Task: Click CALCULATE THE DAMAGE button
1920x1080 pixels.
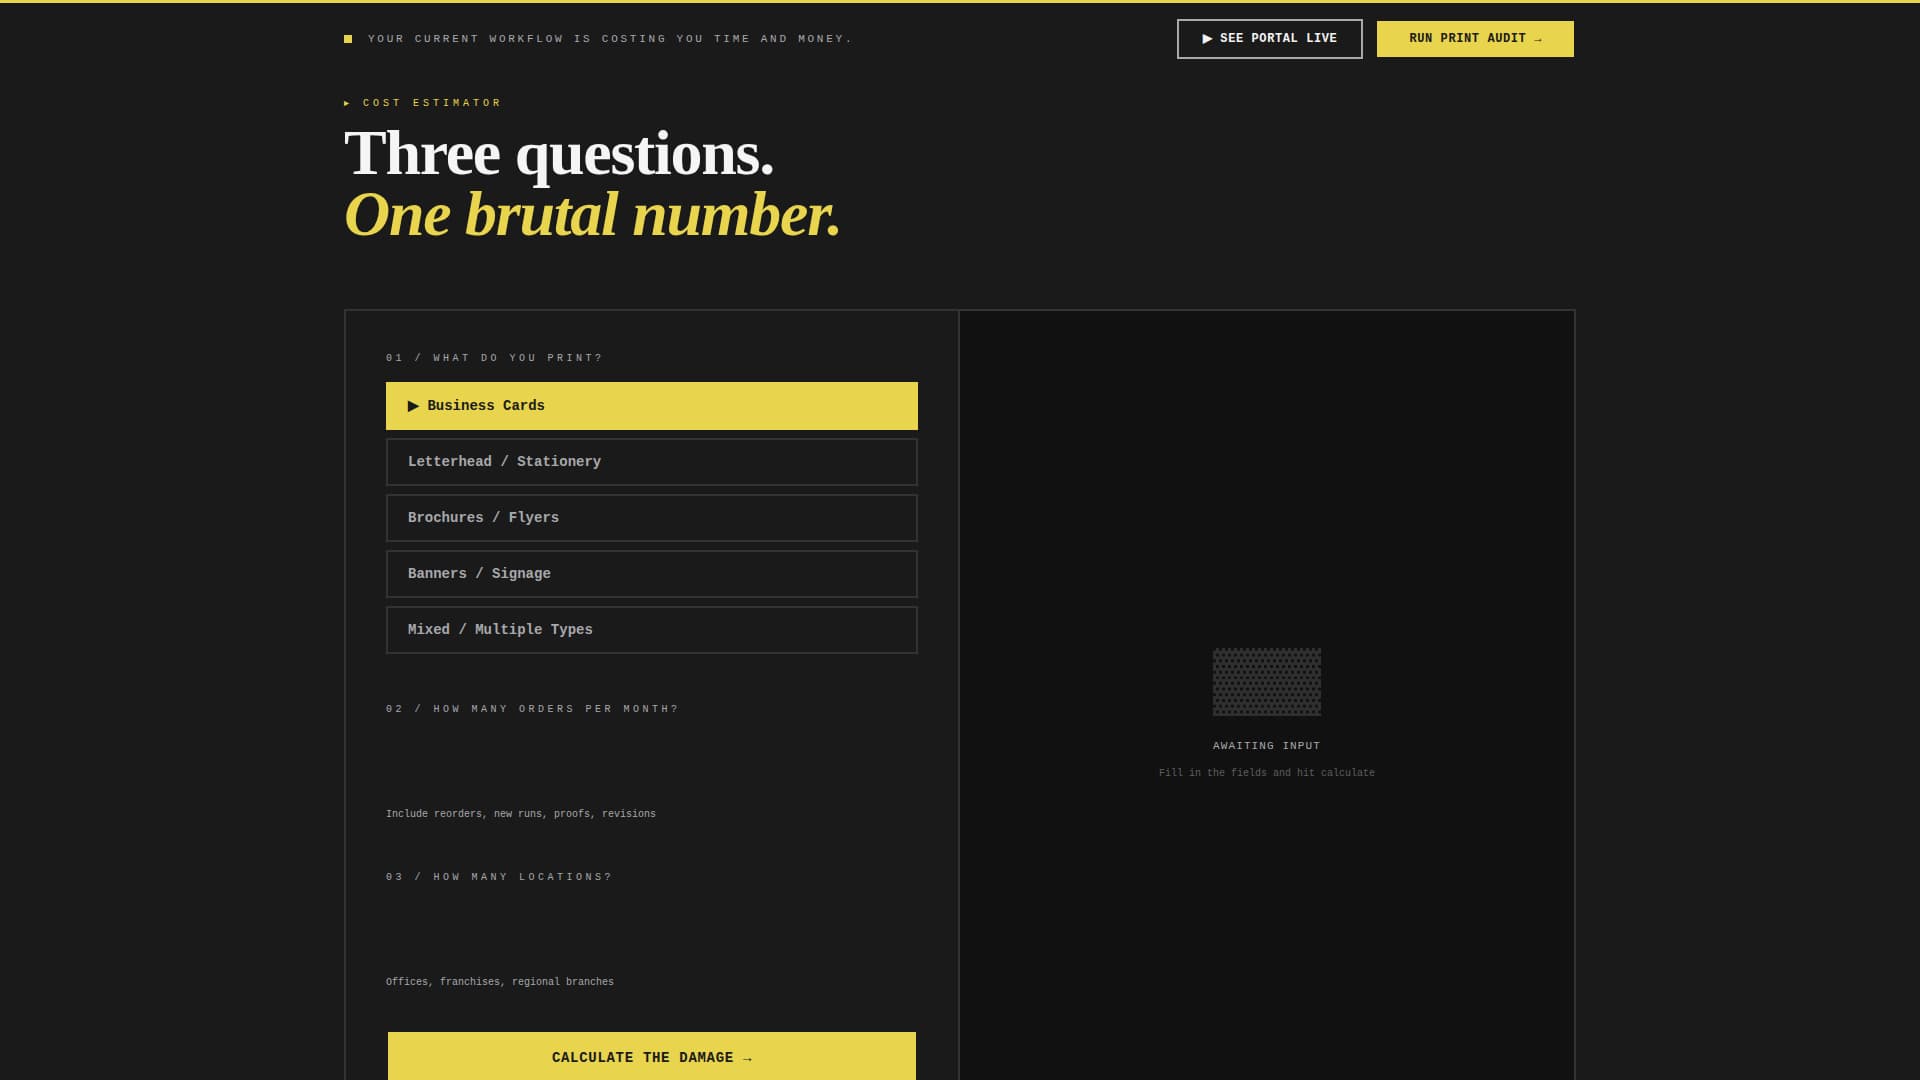Action: [652, 1056]
